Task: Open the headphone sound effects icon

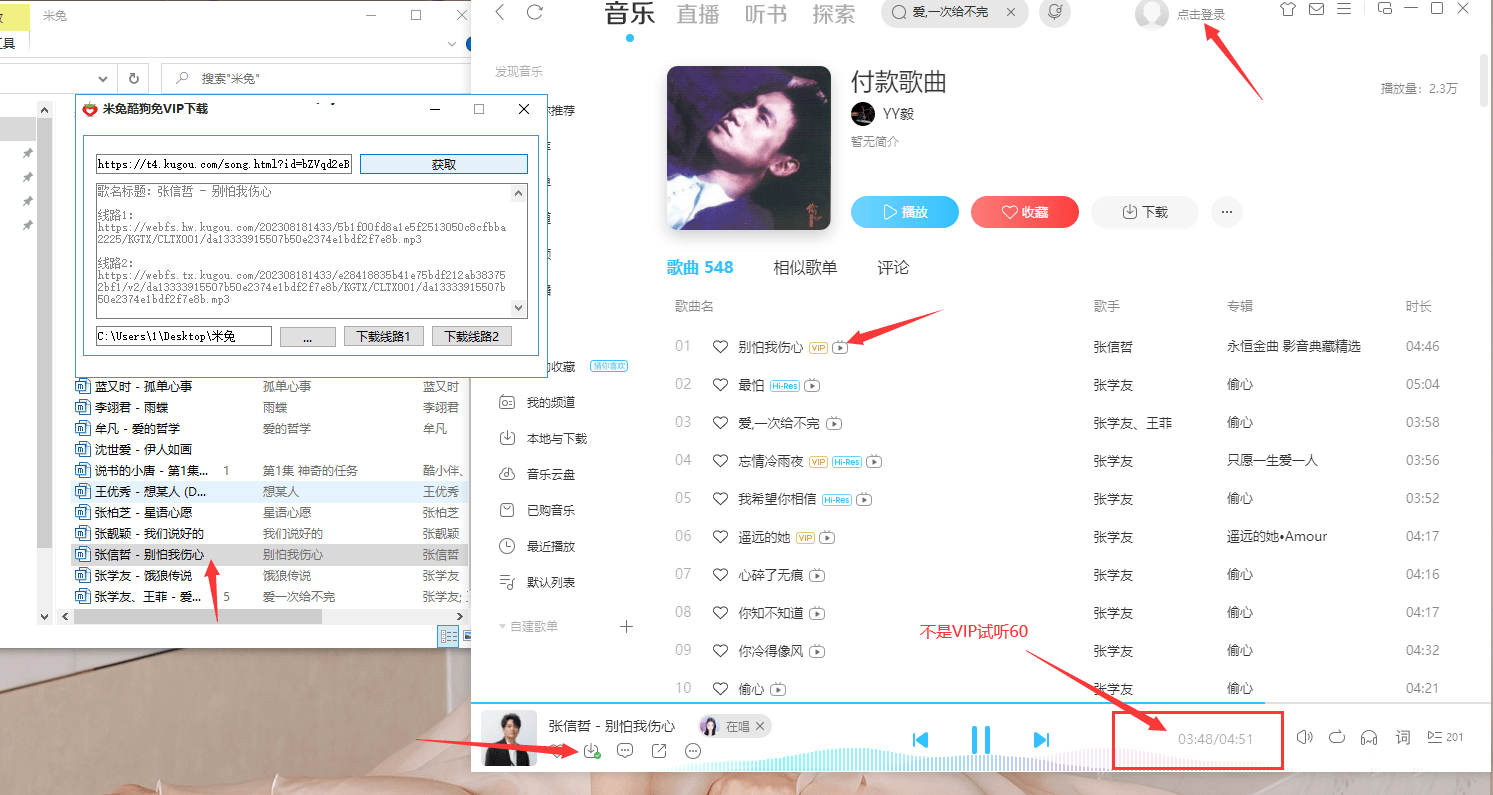Action: (x=1369, y=737)
